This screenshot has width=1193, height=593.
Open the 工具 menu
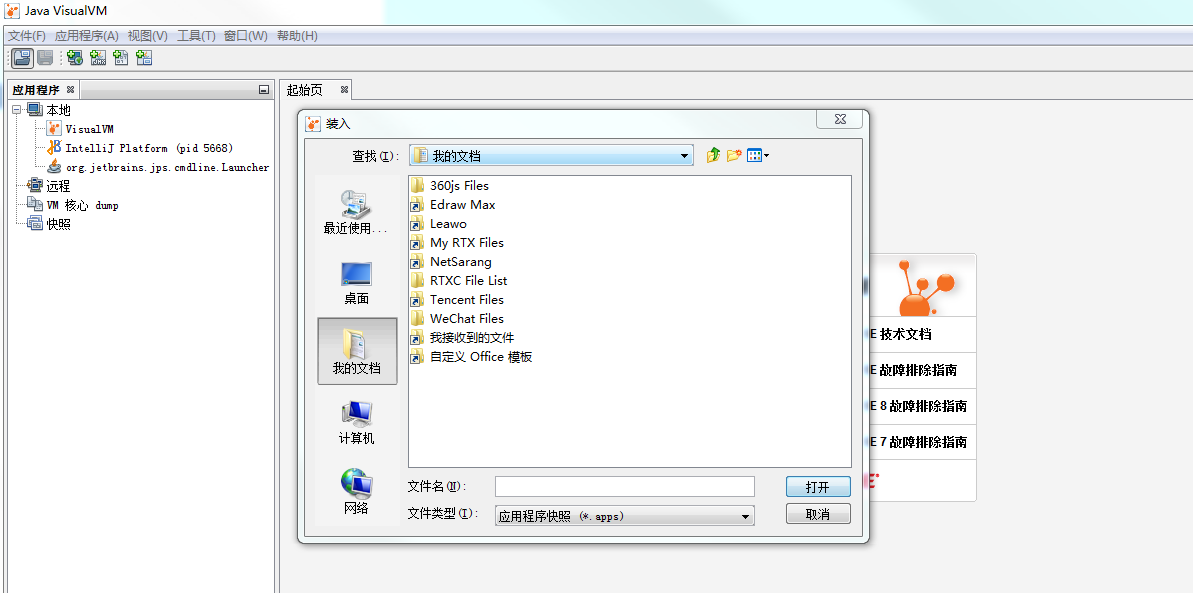click(x=196, y=35)
